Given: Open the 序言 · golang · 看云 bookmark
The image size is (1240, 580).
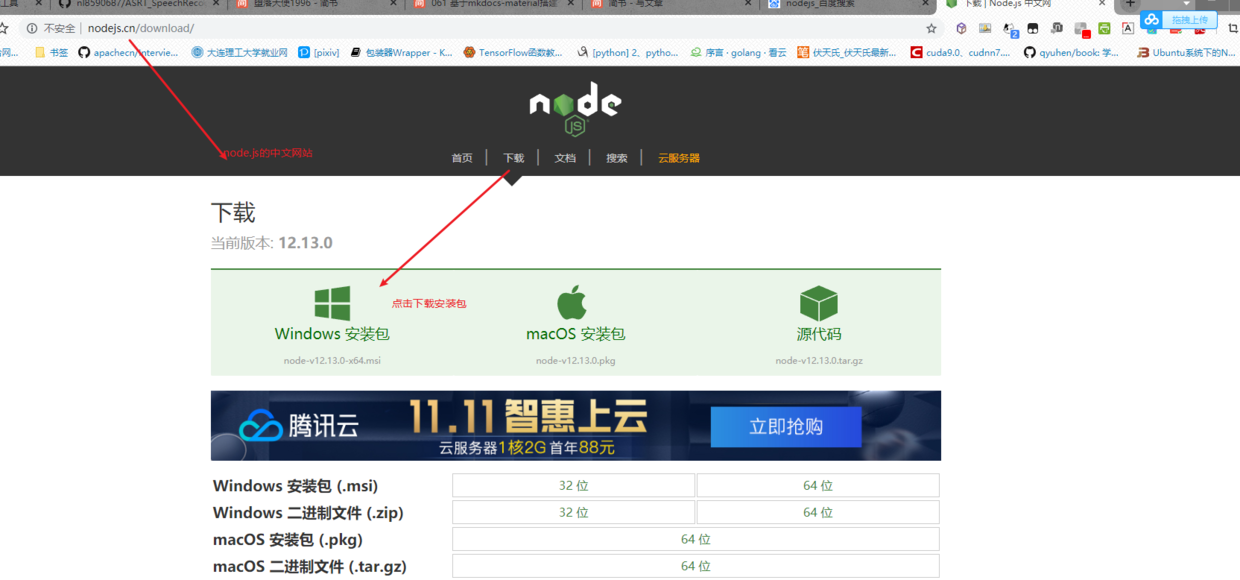Looking at the screenshot, I should tap(738, 52).
